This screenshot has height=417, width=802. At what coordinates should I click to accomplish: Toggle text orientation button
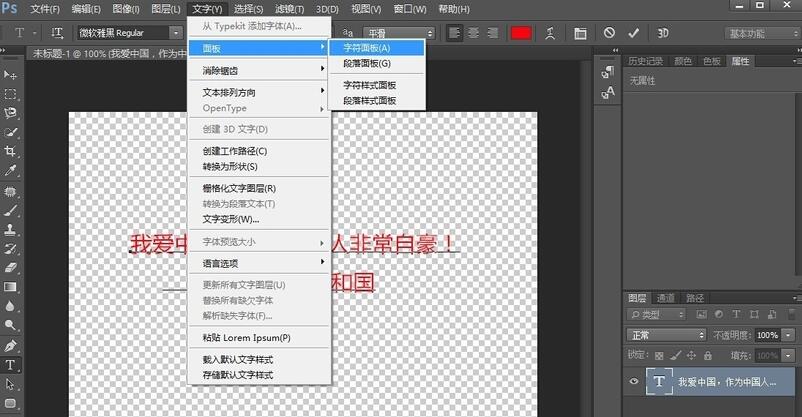pos(57,33)
